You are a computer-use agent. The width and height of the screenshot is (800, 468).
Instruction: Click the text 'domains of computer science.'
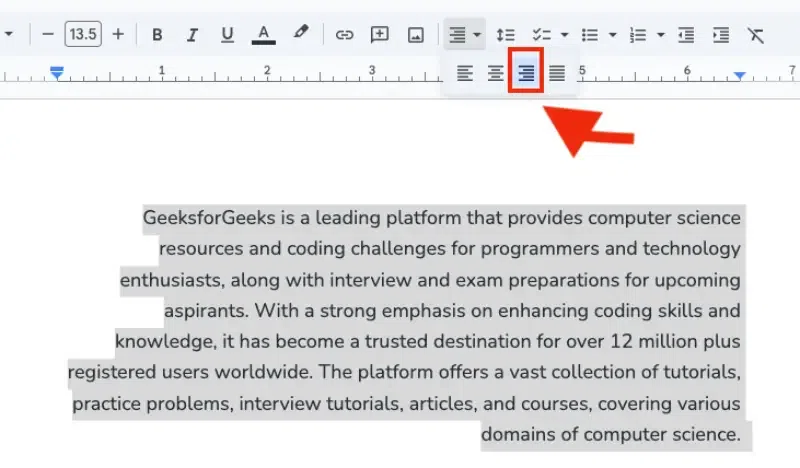(x=611, y=434)
